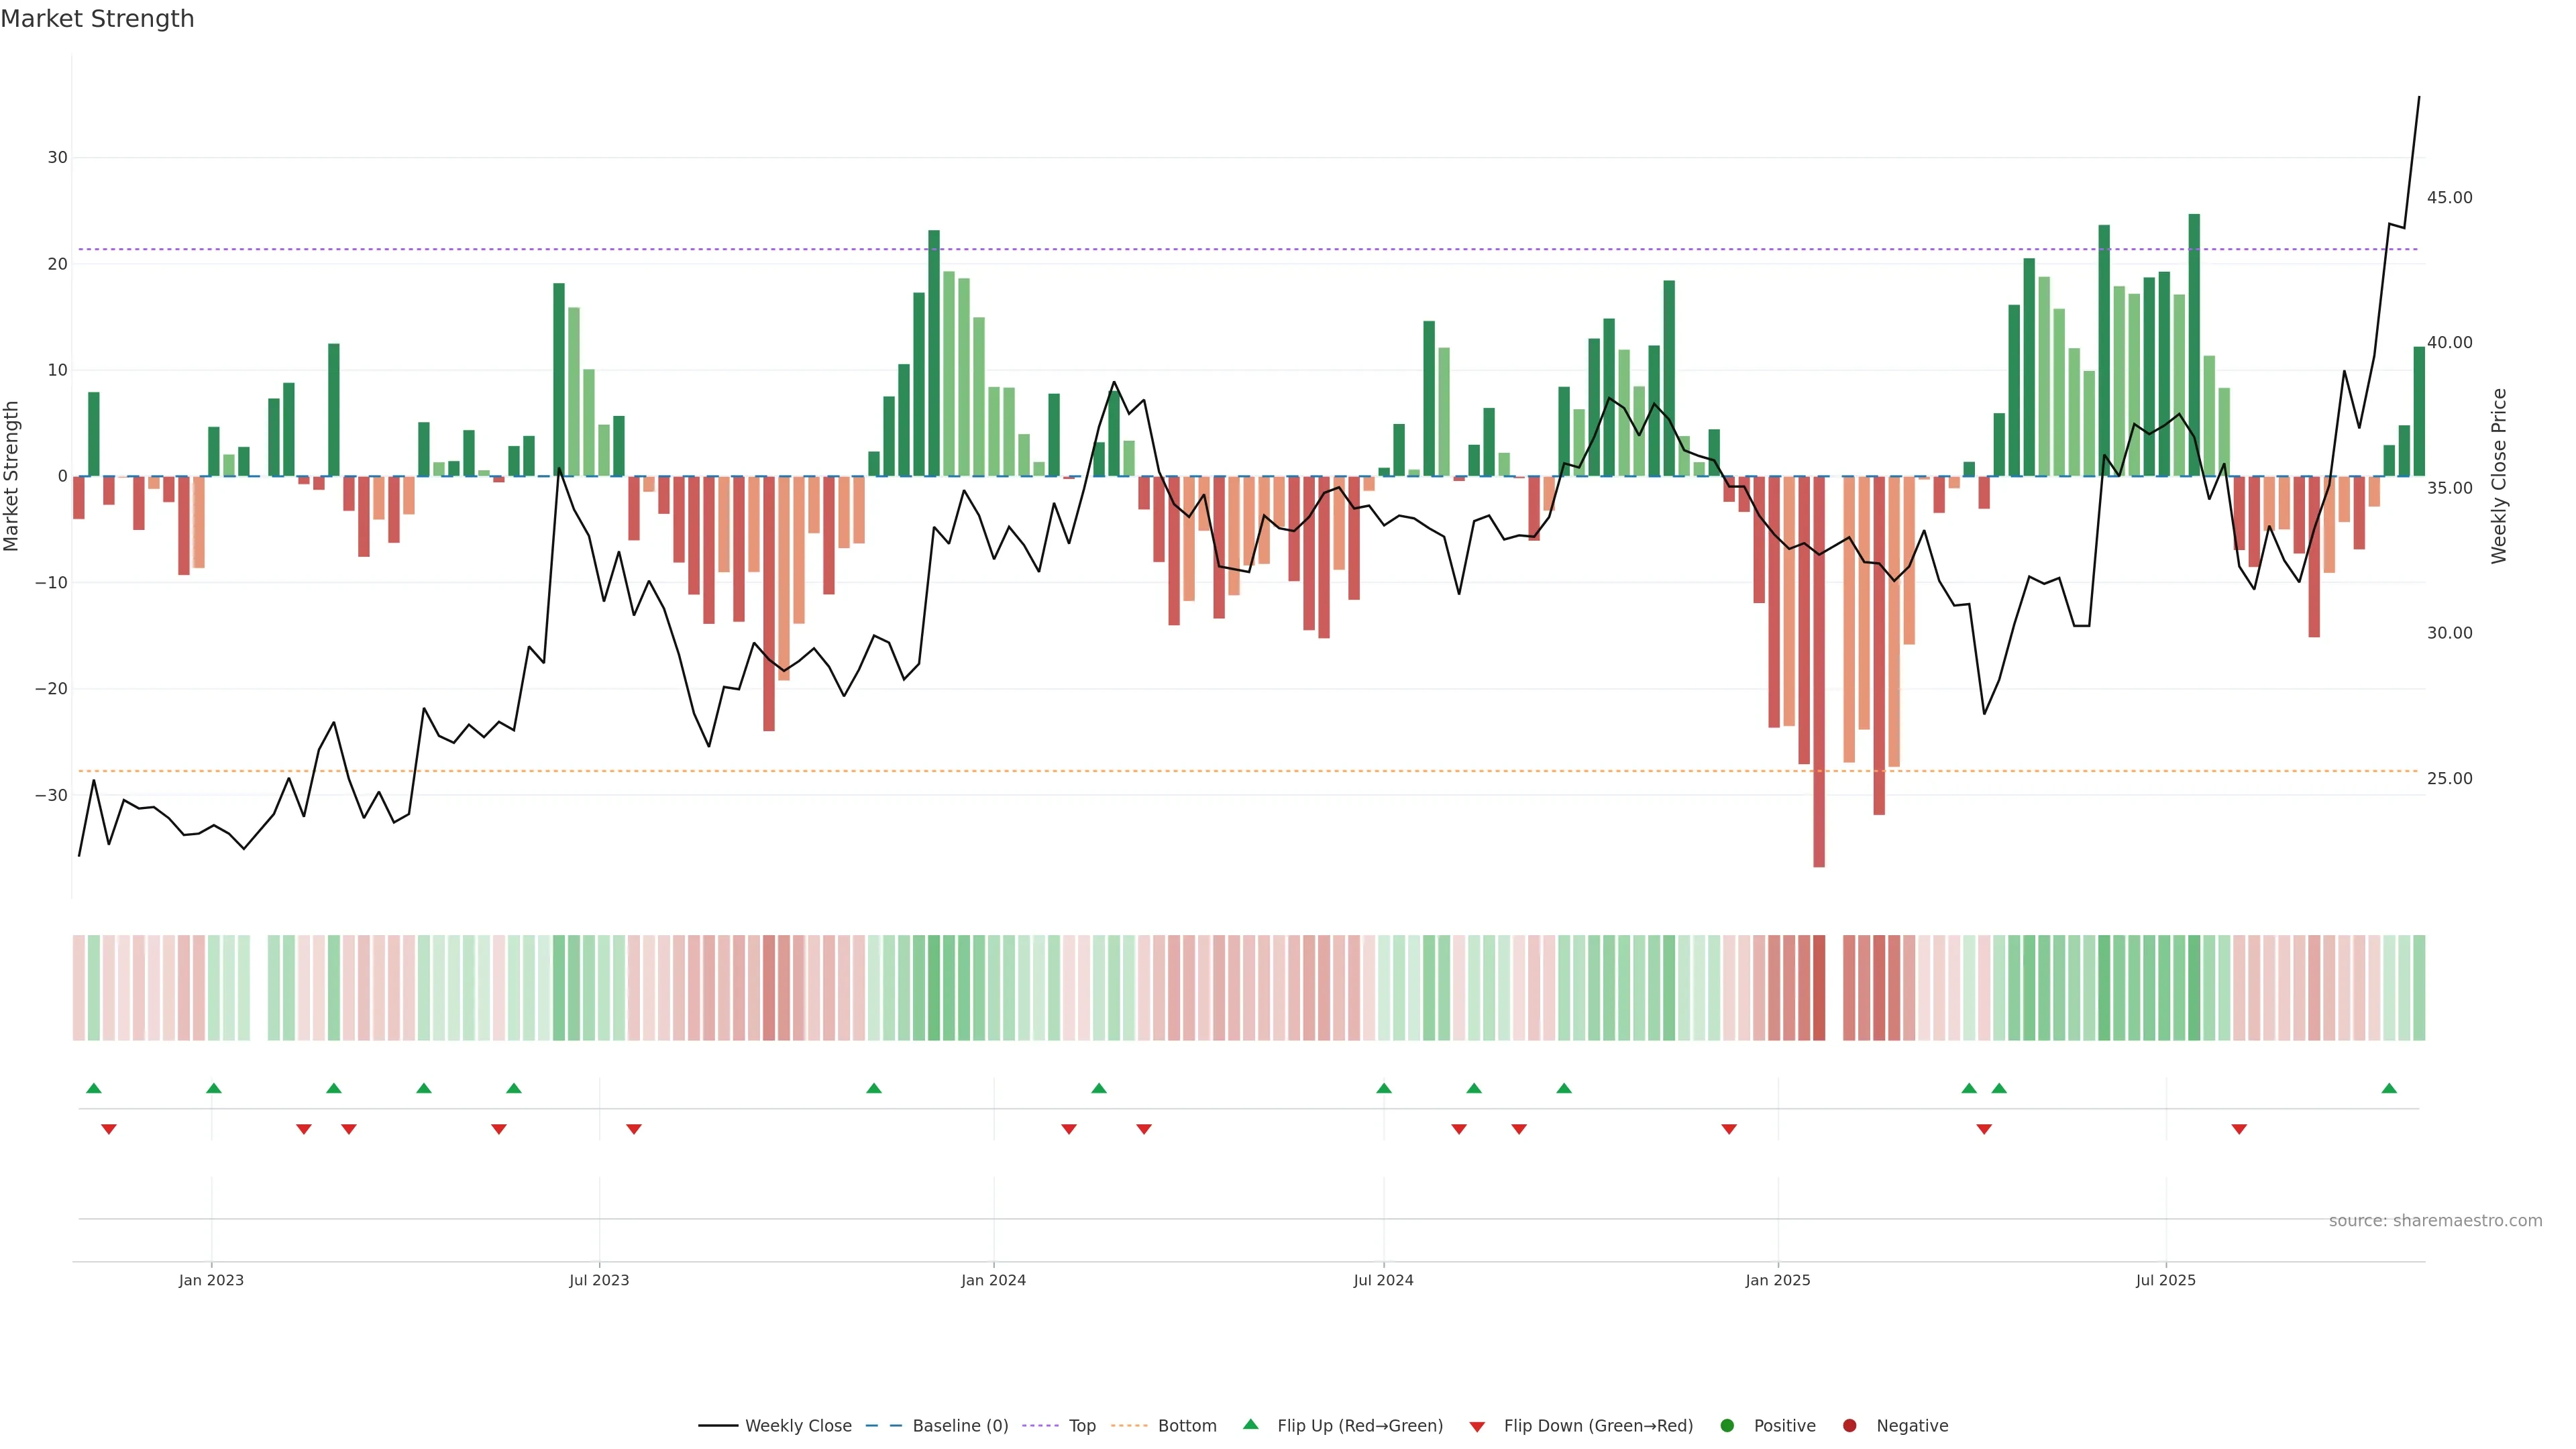The width and height of the screenshot is (2576, 1449).
Task: Click the Jan 2024 axis label
Action: [993, 1280]
